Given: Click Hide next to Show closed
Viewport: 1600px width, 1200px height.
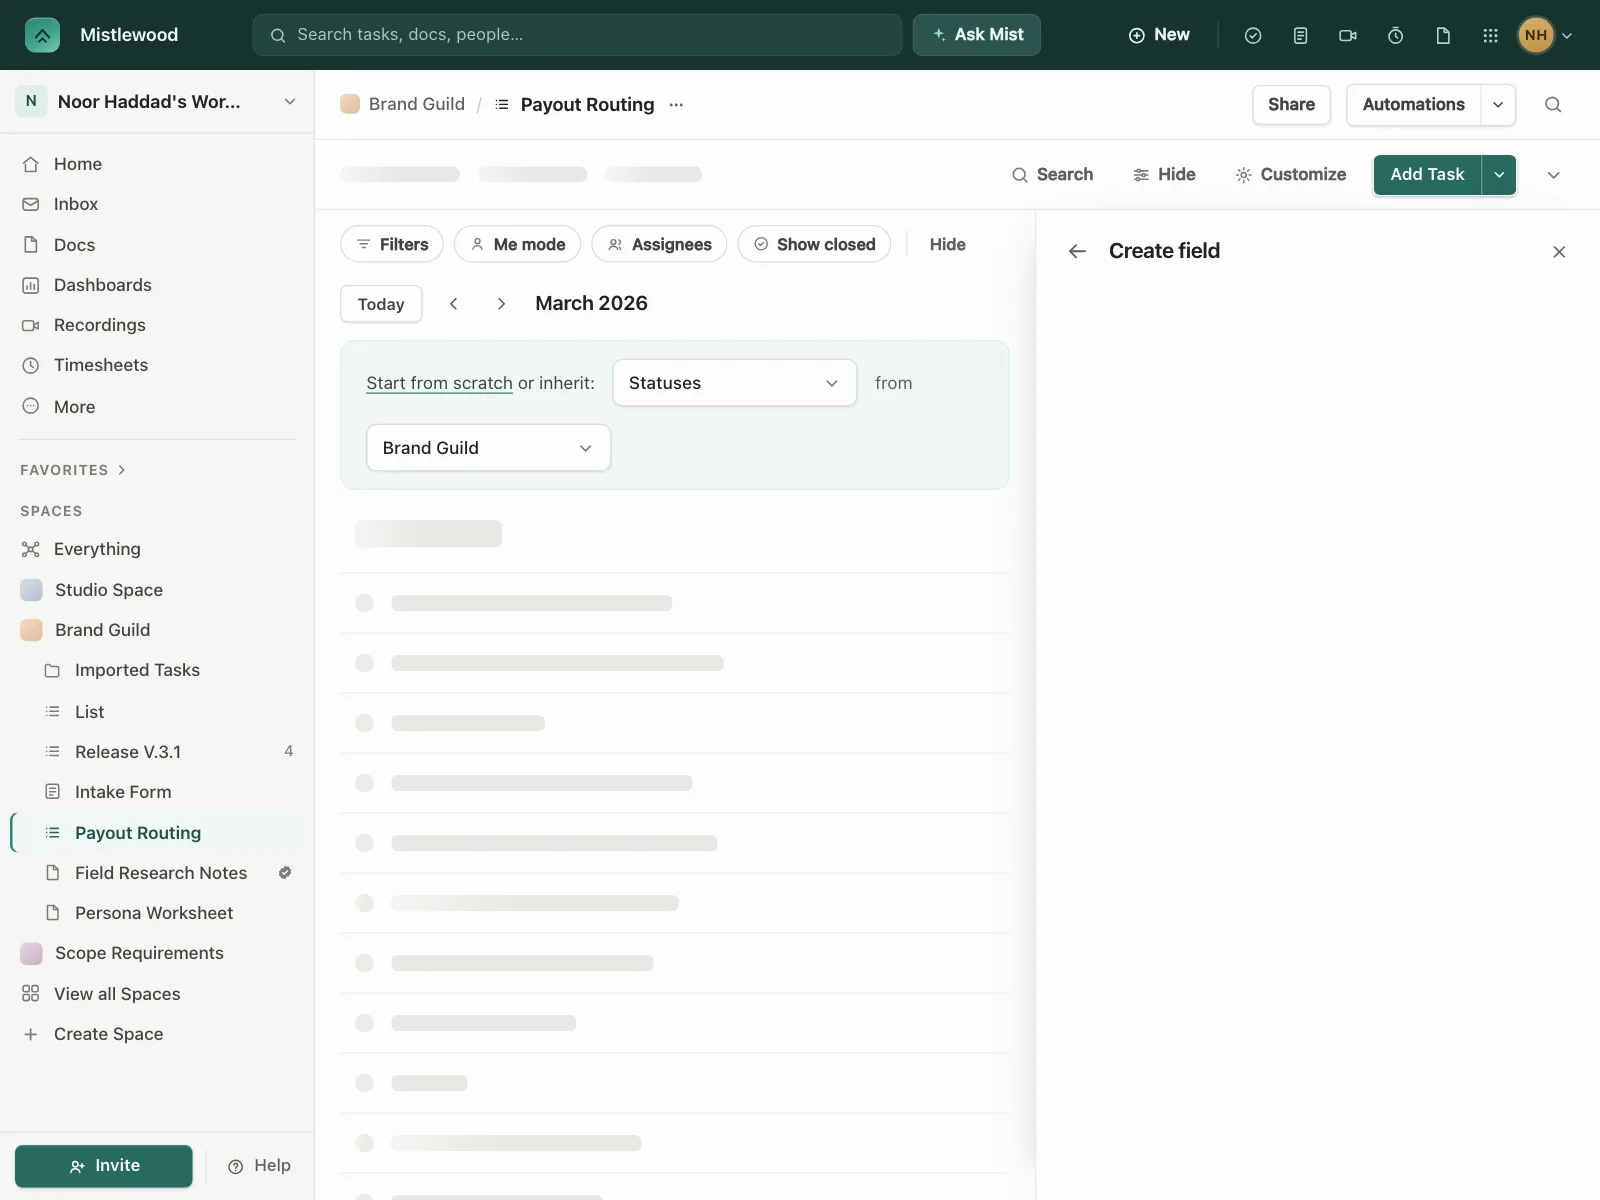Looking at the screenshot, I should pyautogui.click(x=947, y=244).
